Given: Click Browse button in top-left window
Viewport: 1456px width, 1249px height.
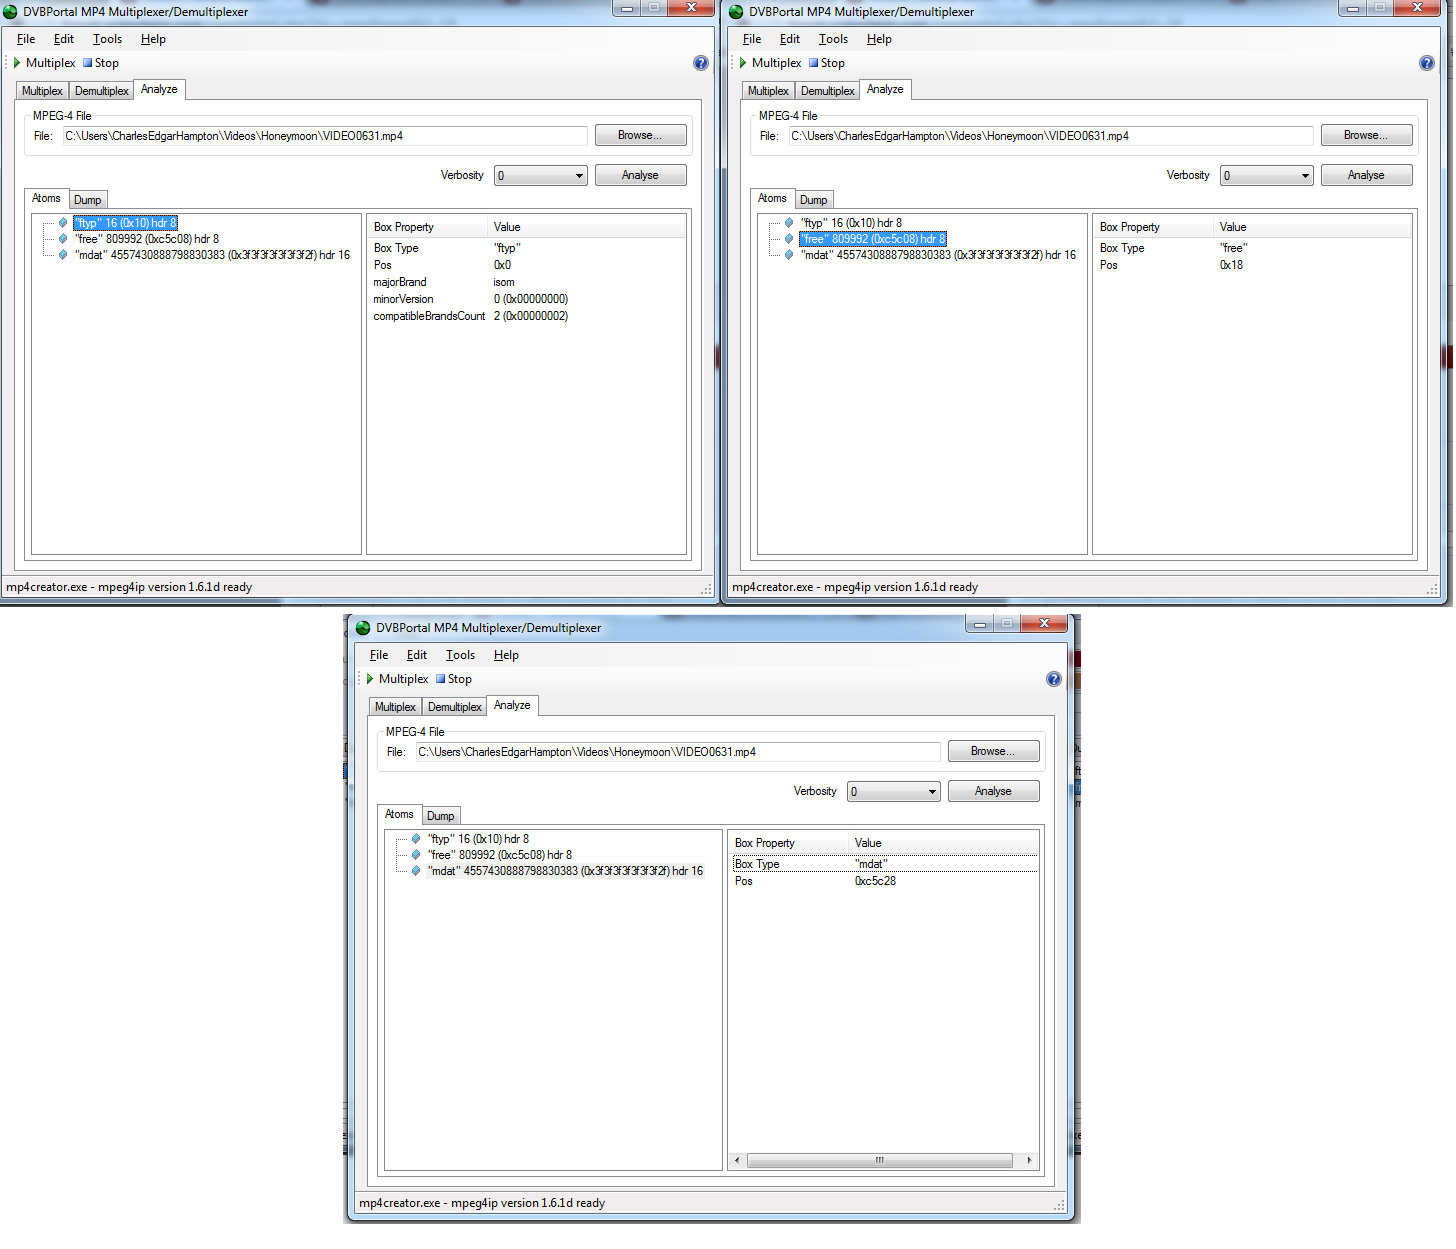Looking at the screenshot, I should click(641, 135).
